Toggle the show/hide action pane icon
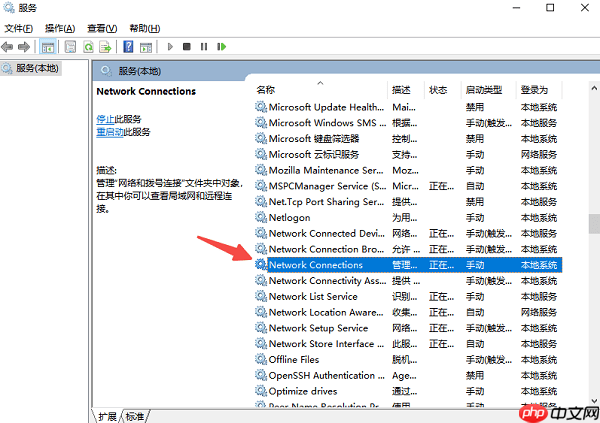 pyautogui.click(x=146, y=47)
